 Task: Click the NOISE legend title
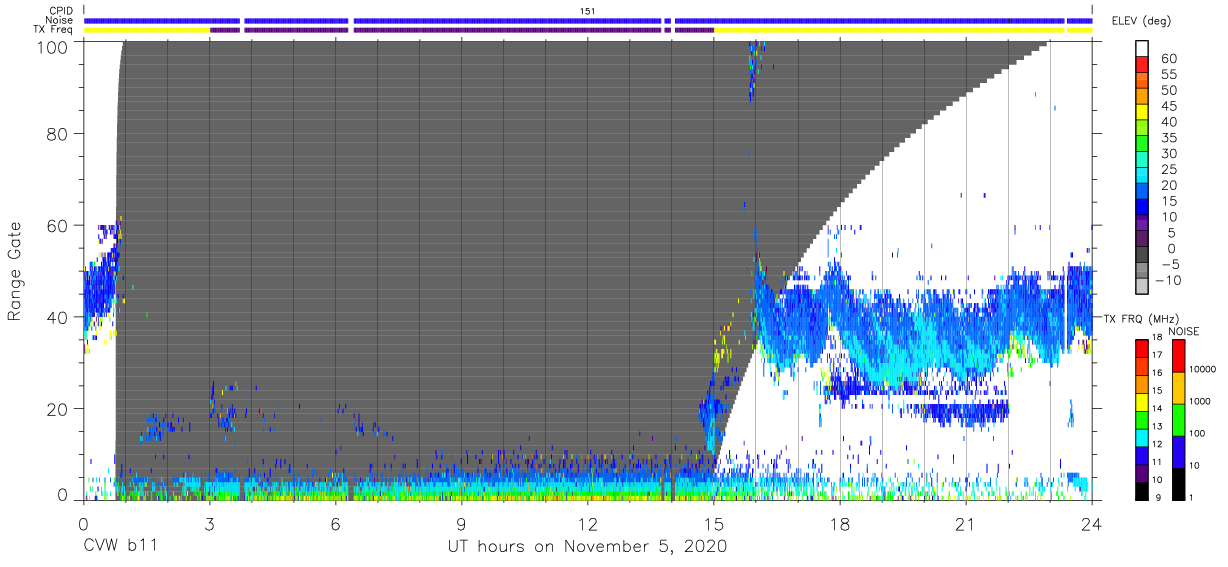coord(1184,331)
